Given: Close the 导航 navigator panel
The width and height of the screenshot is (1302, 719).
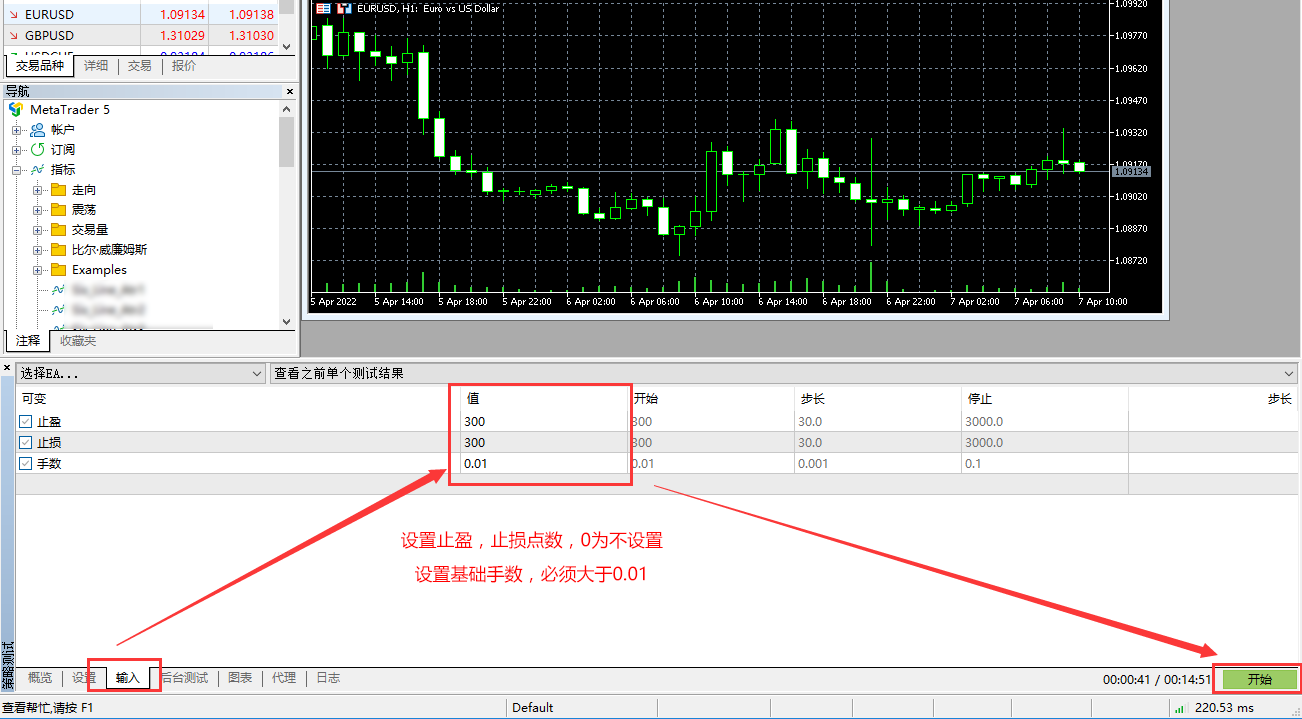Looking at the screenshot, I should pyautogui.click(x=290, y=91).
